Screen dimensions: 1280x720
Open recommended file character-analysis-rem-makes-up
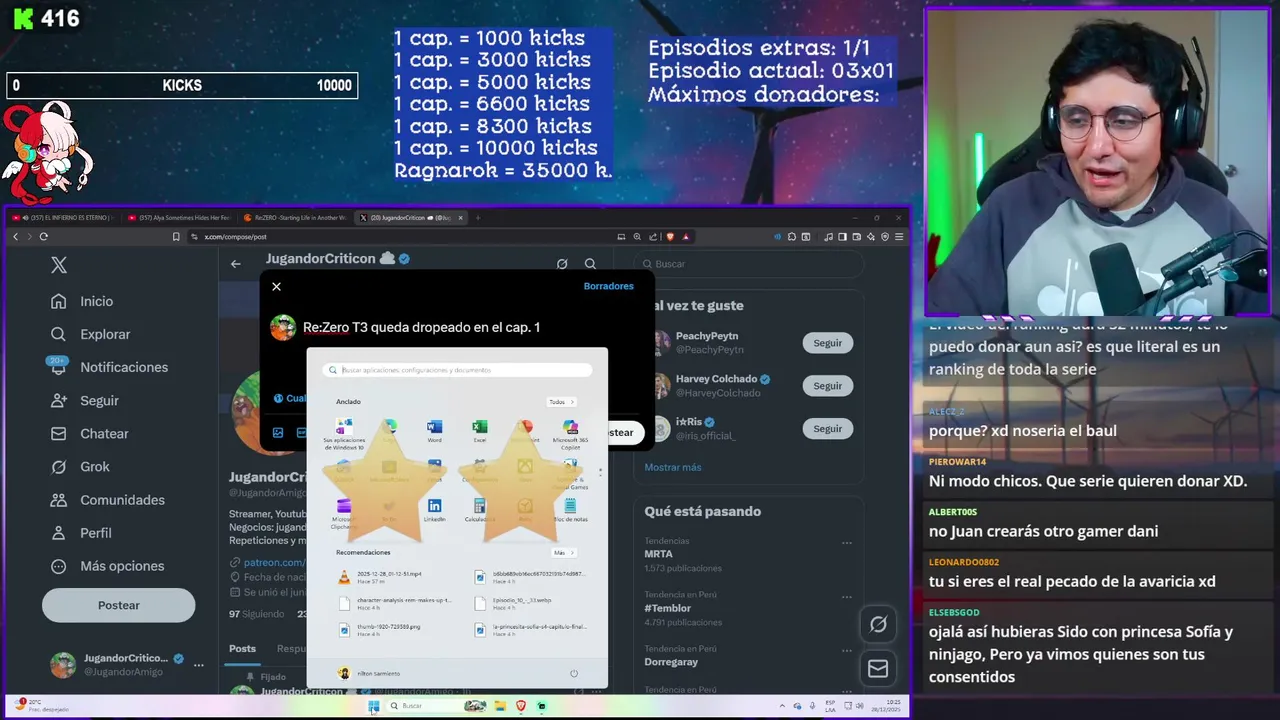[x=396, y=603]
